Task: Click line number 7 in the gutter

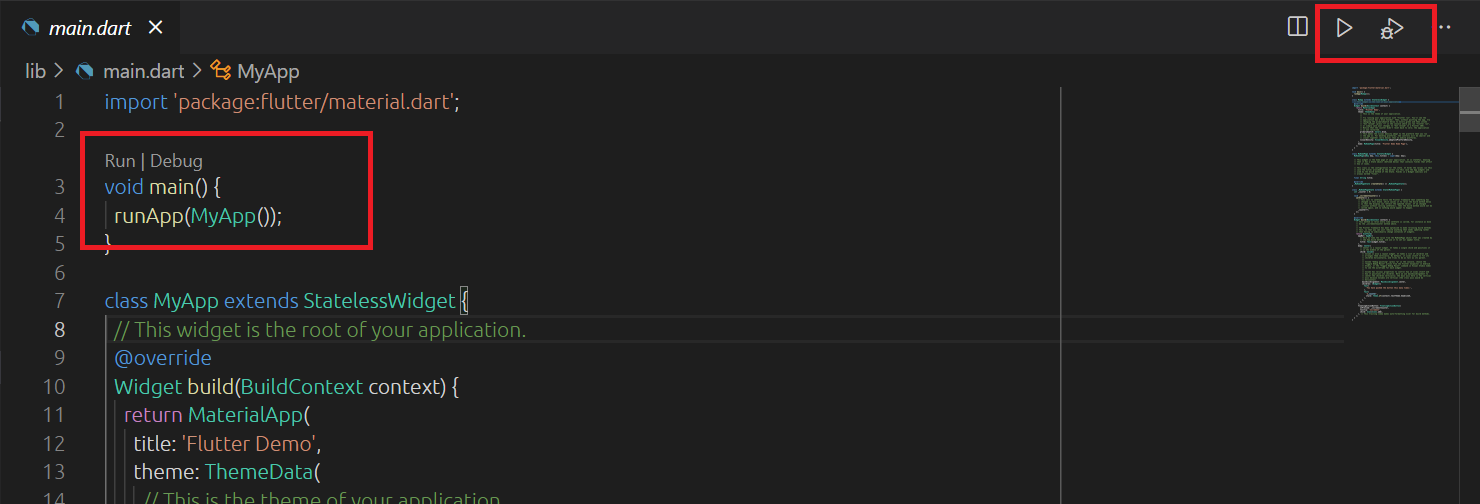Action: pos(58,301)
